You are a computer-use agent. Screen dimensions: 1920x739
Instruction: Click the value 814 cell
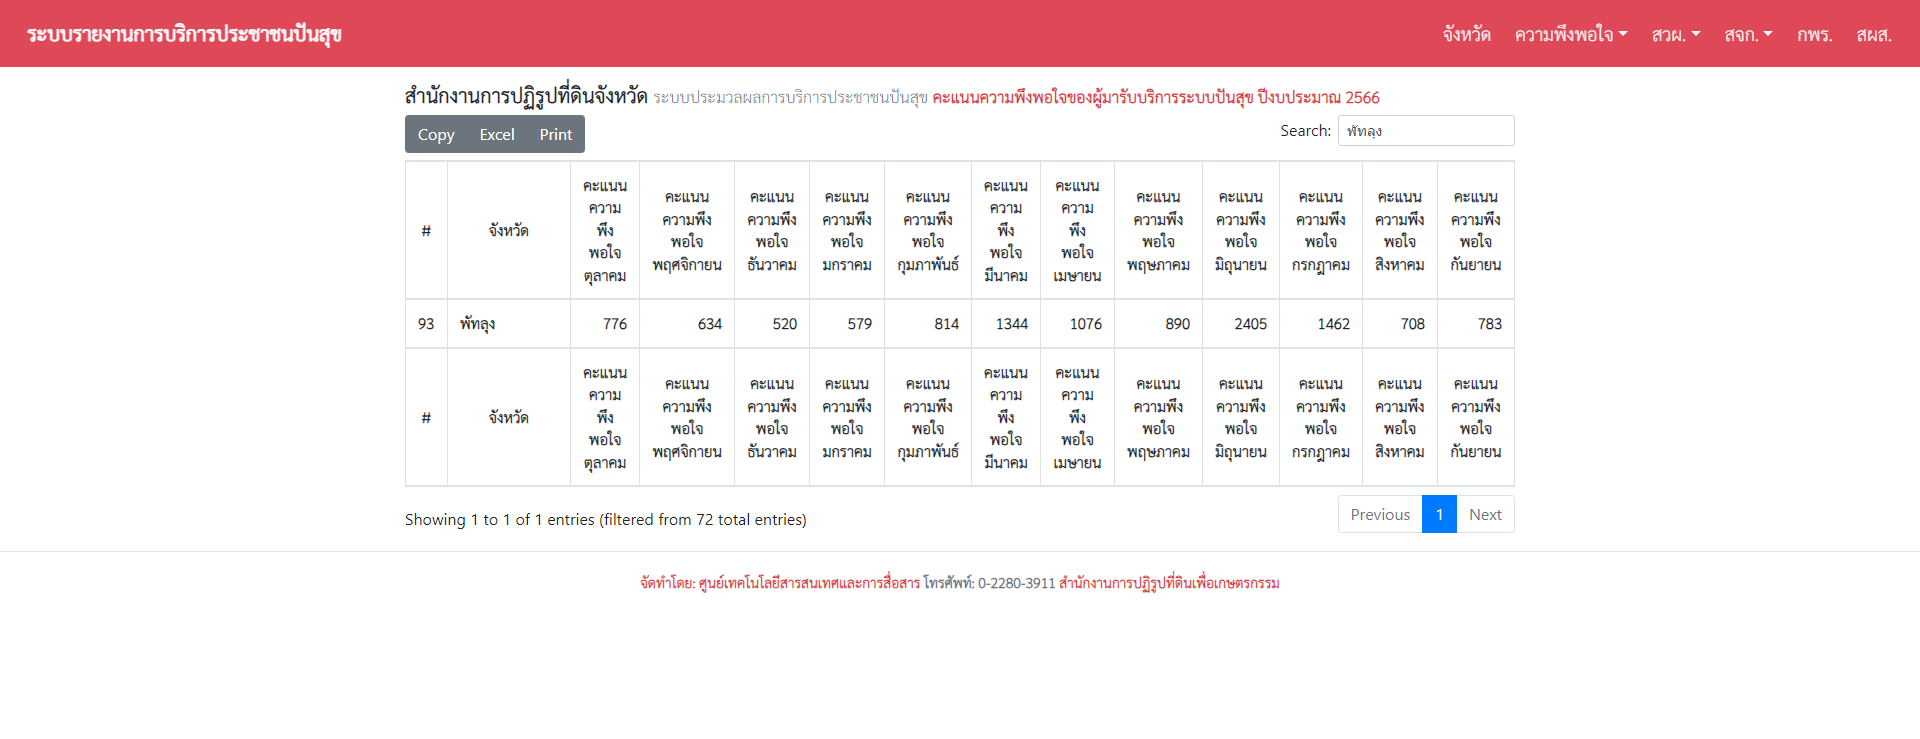(928, 324)
